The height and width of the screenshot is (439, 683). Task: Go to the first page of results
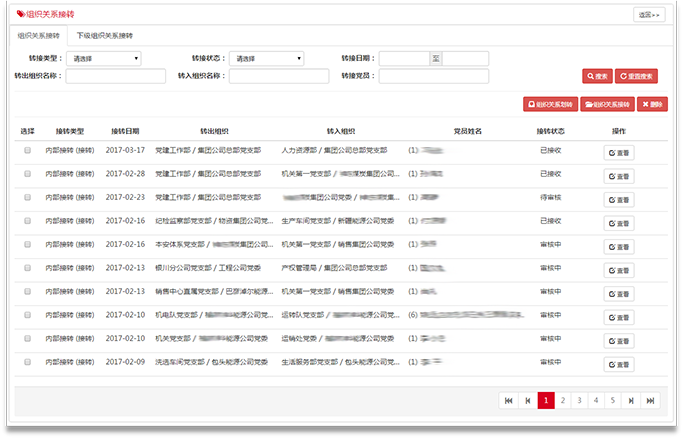[x=508, y=401]
